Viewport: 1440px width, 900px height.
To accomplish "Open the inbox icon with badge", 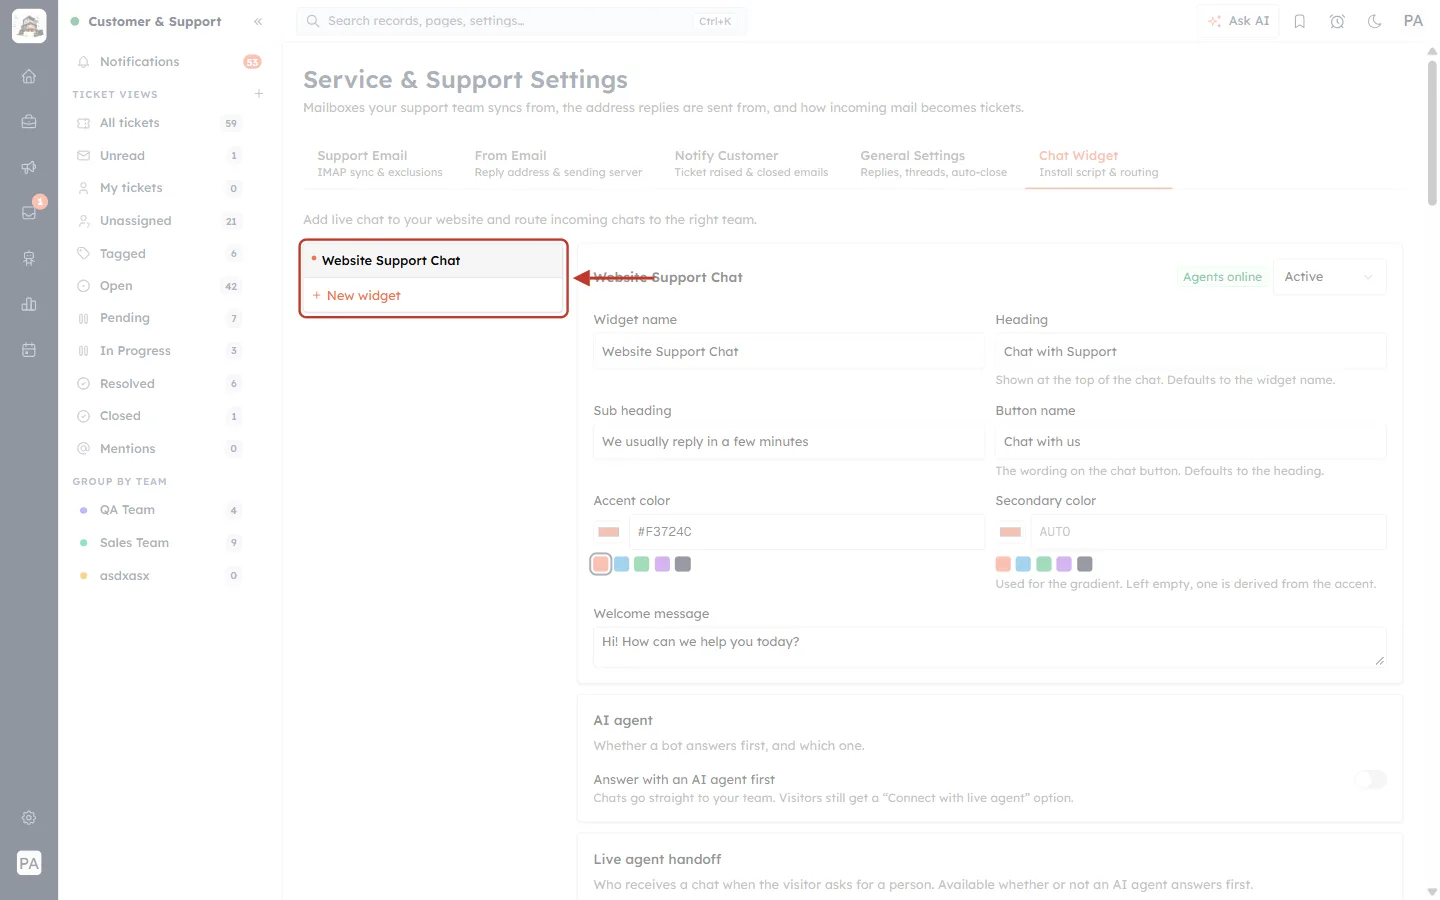I will point(29,212).
